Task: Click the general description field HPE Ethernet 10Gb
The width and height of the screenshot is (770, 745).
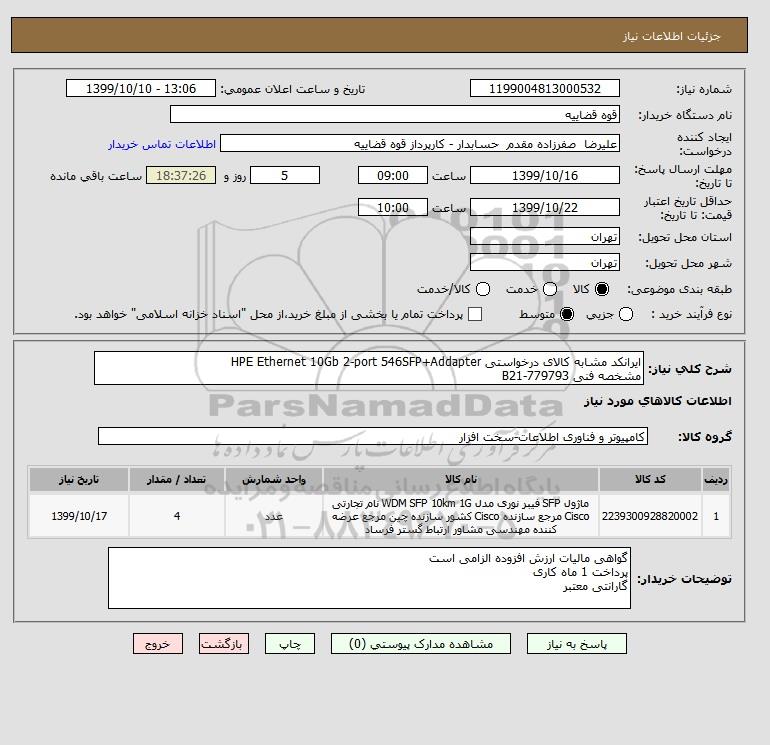Action: (369, 368)
